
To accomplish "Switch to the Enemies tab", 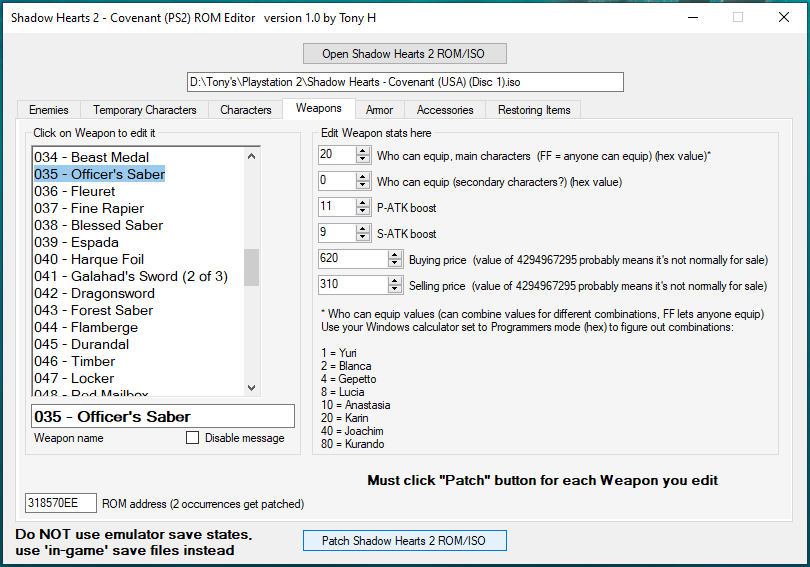I will point(49,110).
